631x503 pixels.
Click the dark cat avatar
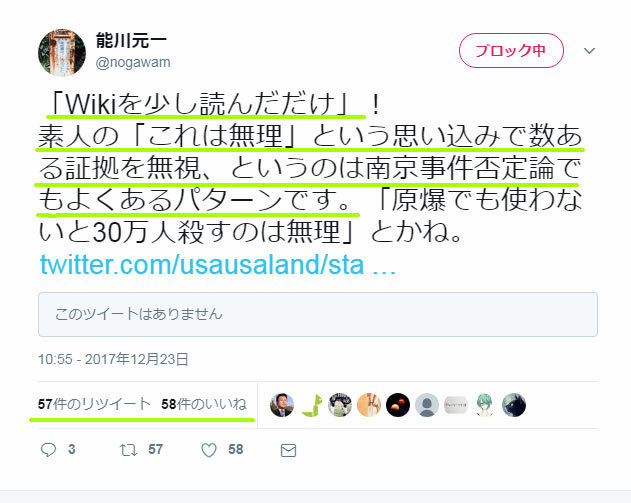(x=514, y=405)
